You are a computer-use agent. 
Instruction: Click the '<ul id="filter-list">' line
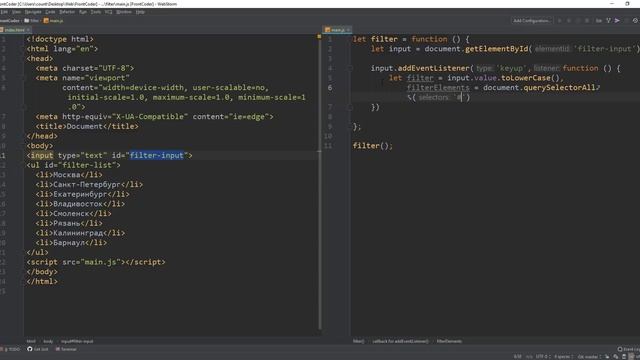[73, 165]
